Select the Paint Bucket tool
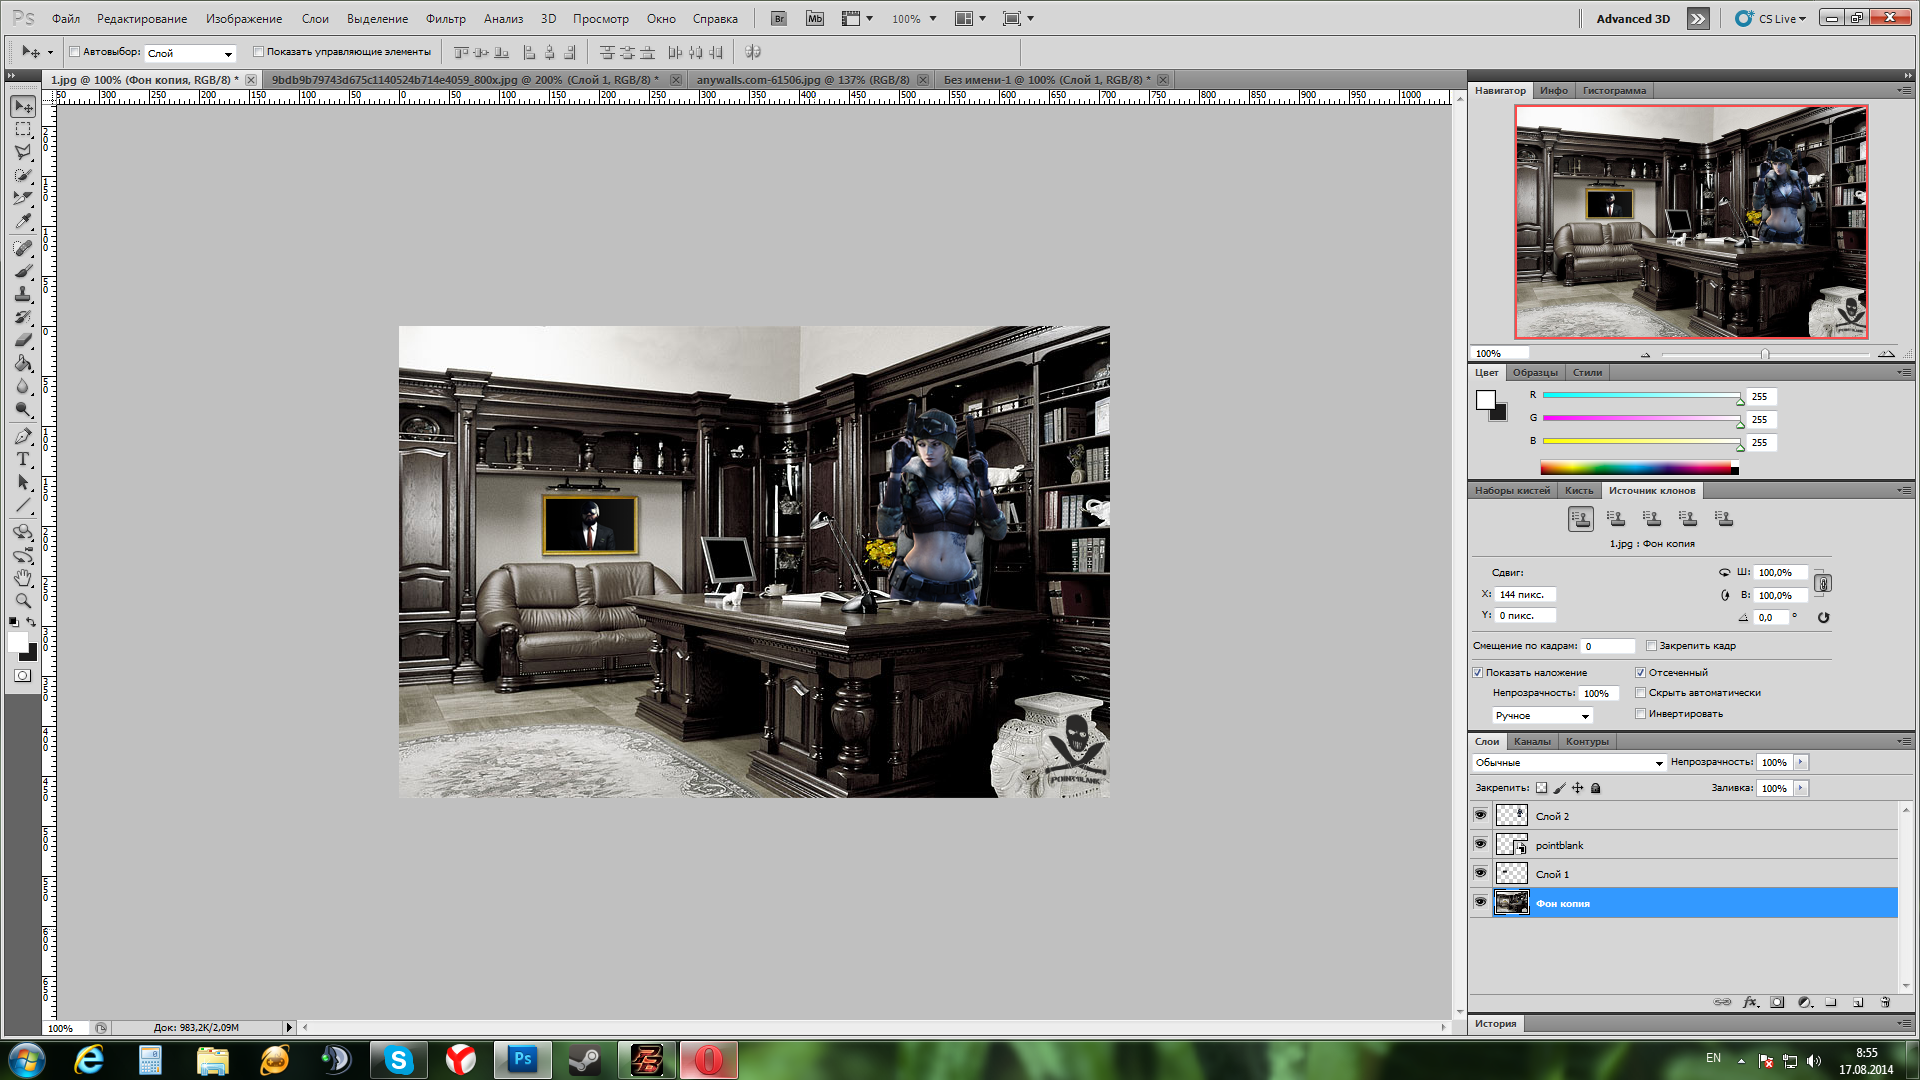 pyautogui.click(x=23, y=363)
